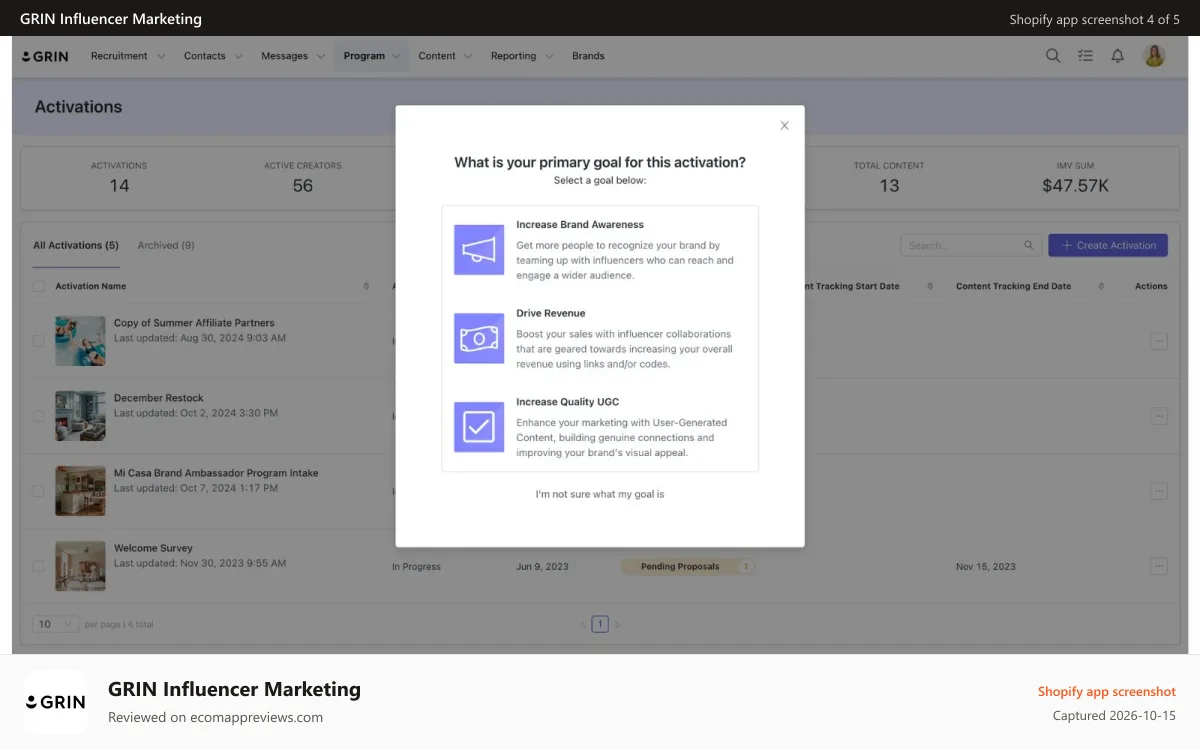Screen dimensions: 1200x750
Task: Go to next page arrow
Action: pyautogui.click(x=617, y=624)
